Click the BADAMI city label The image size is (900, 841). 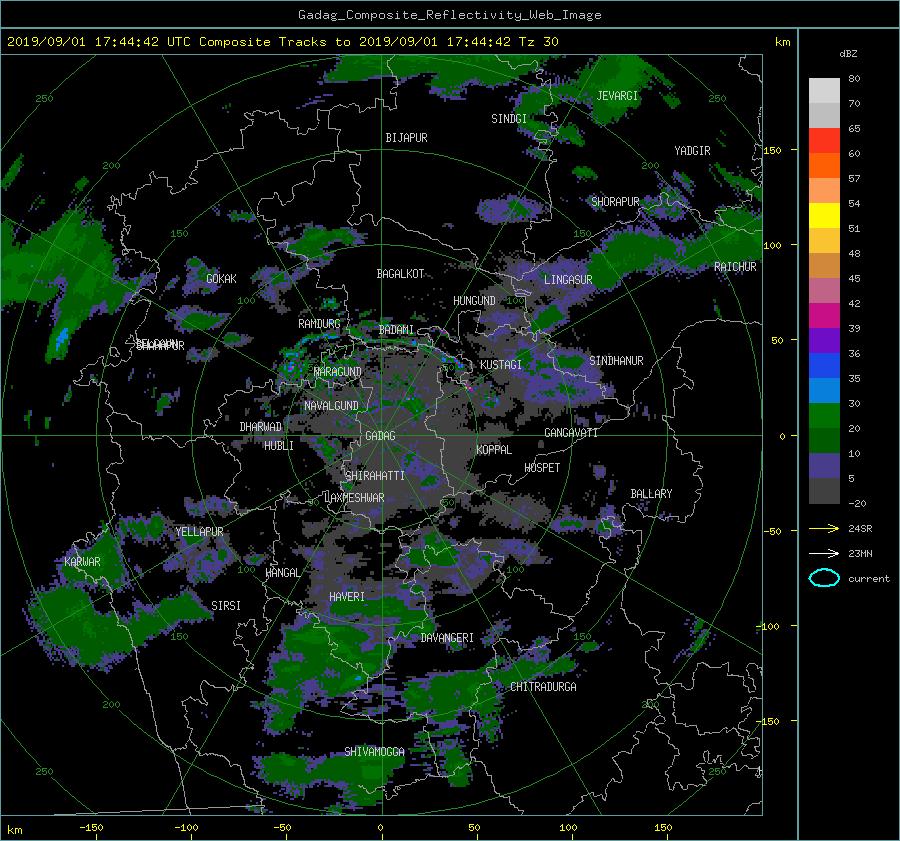click(x=396, y=330)
